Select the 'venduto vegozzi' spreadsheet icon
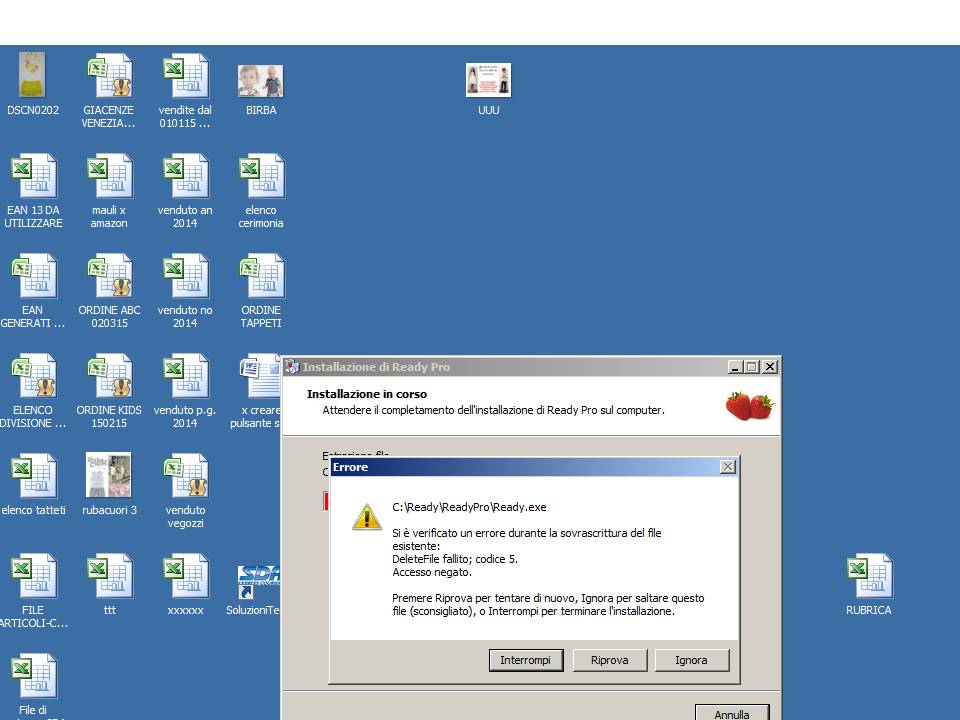 [186, 476]
